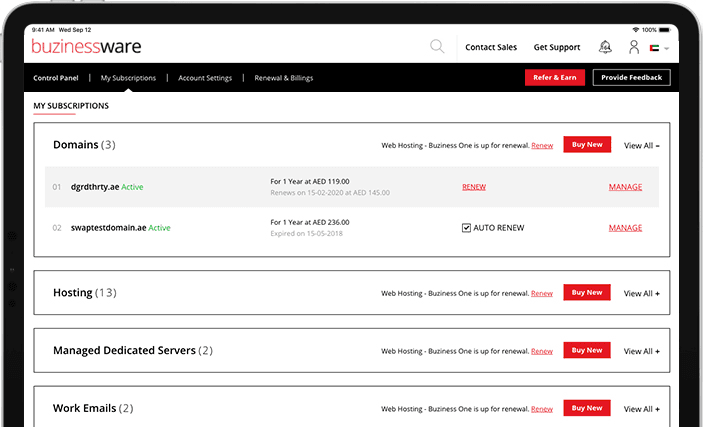Open the notifications bell icon
This screenshot has width=703, height=427.
tap(605, 47)
